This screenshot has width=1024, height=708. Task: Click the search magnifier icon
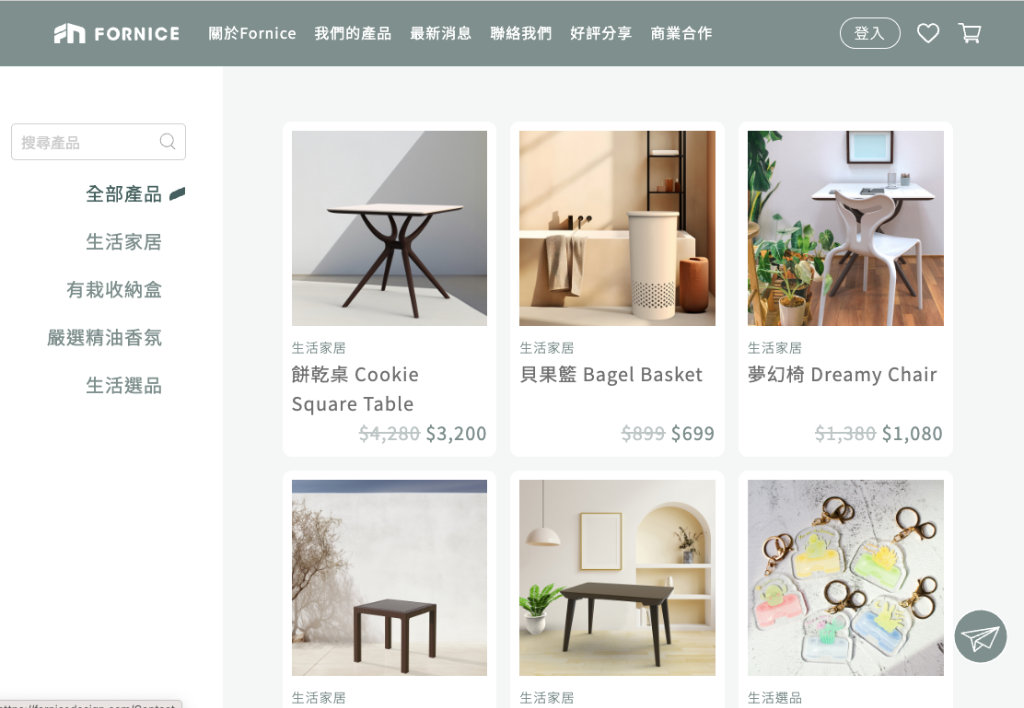click(x=168, y=141)
